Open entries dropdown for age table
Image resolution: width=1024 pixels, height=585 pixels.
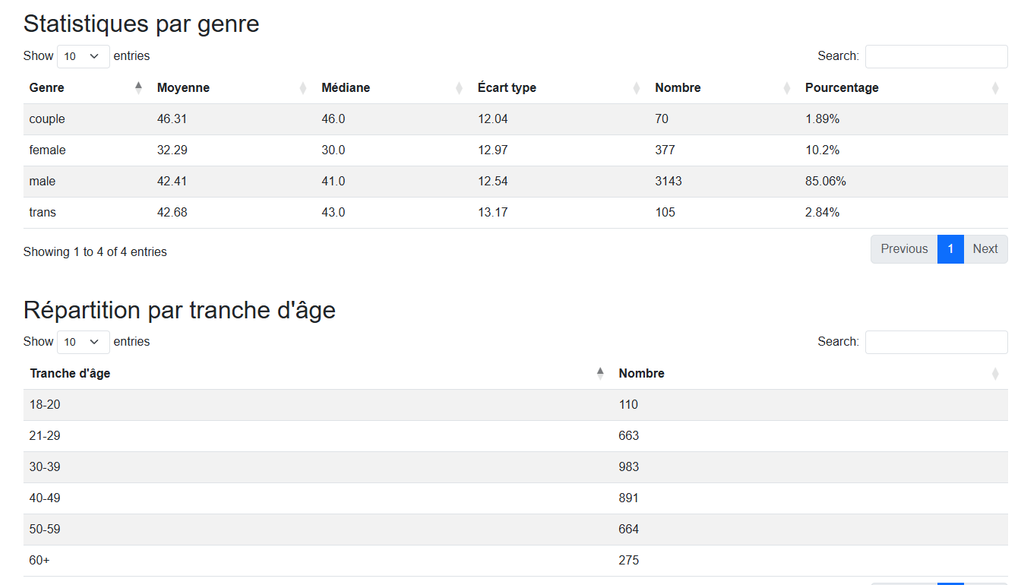(x=84, y=342)
